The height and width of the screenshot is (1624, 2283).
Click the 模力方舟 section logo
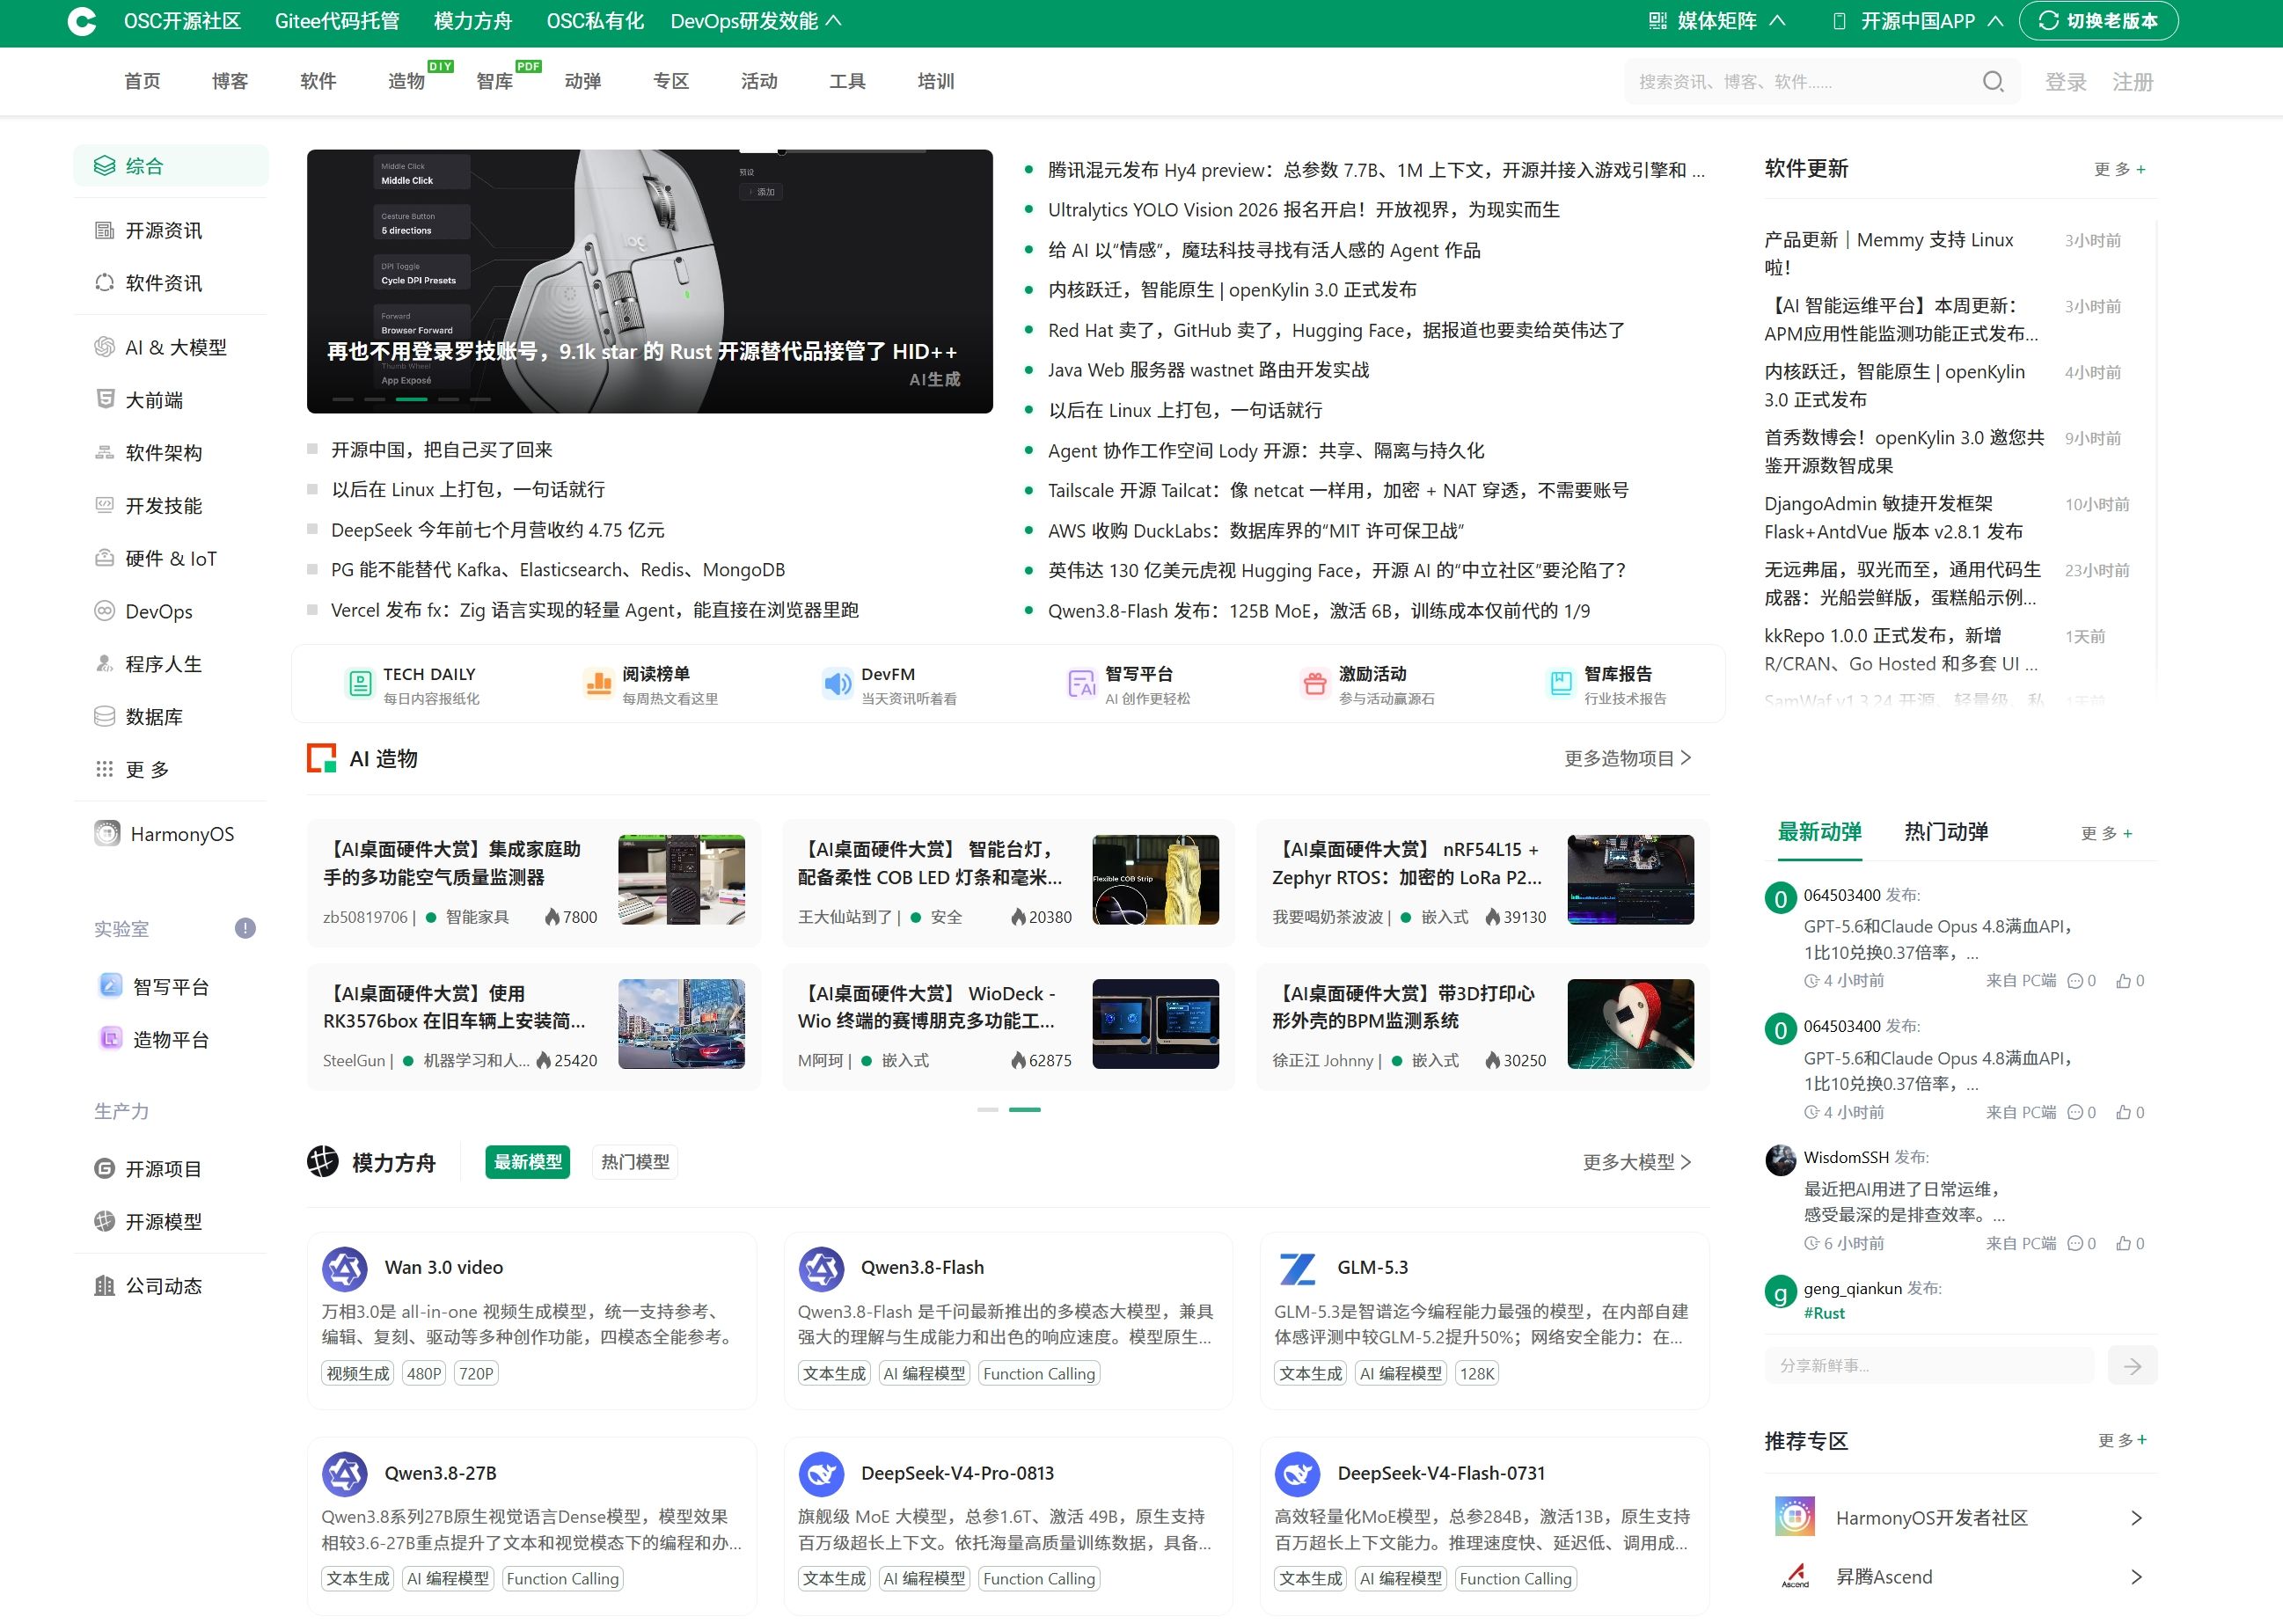(x=323, y=1161)
